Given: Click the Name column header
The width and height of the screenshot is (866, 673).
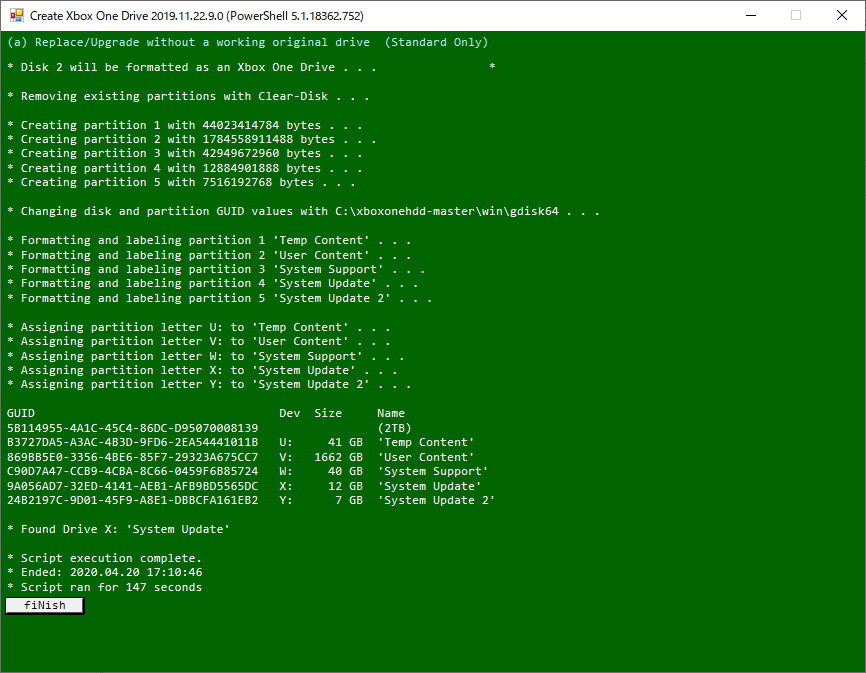Looking at the screenshot, I should (391, 414).
